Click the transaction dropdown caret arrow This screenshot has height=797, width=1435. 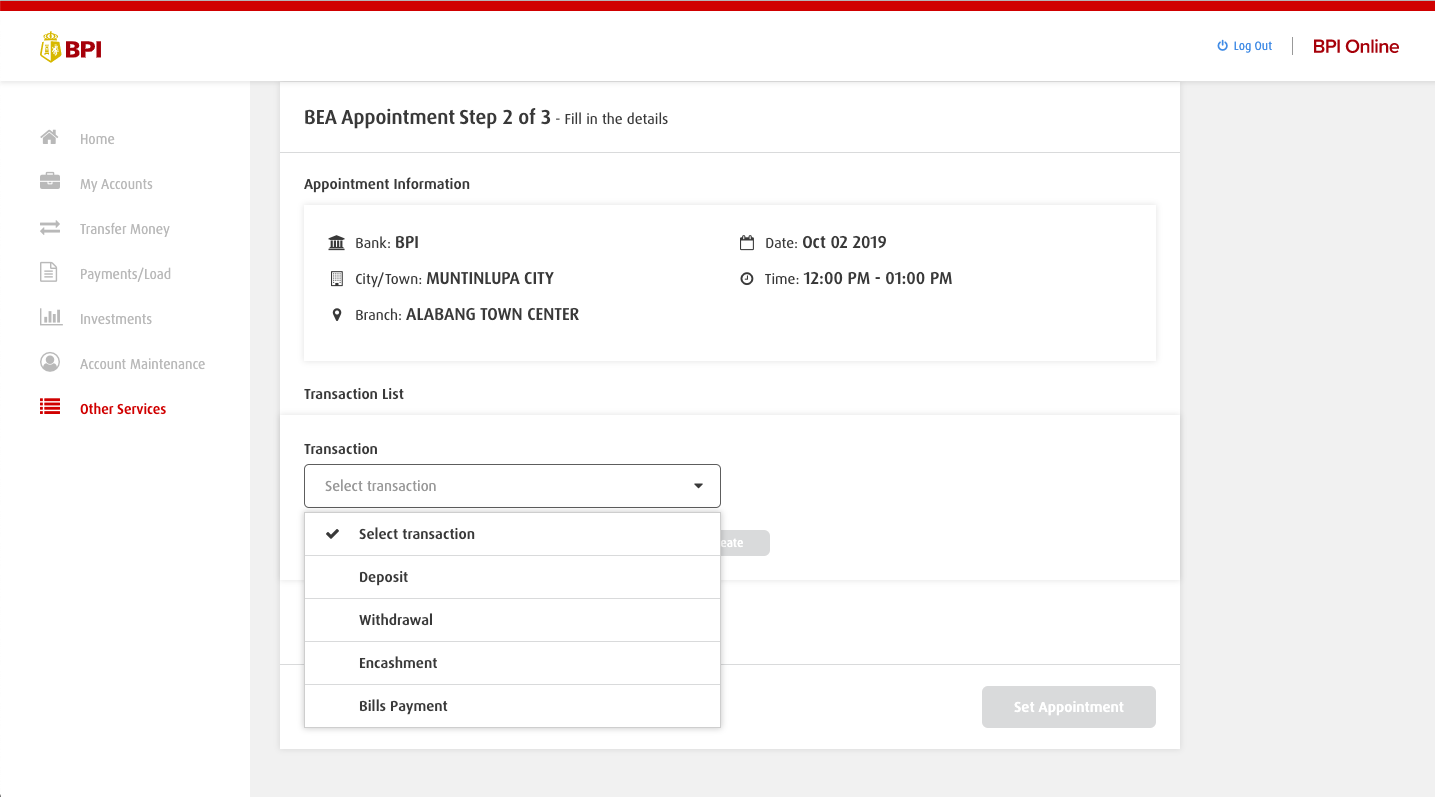pos(698,486)
